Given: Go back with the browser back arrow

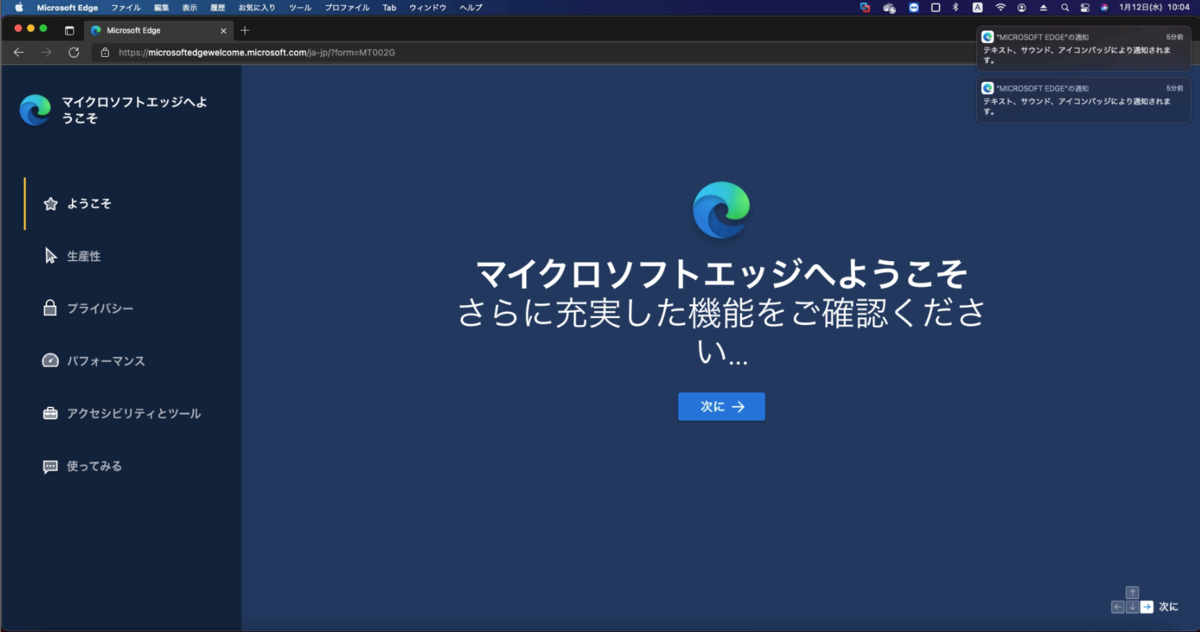Looking at the screenshot, I should (x=19, y=52).
